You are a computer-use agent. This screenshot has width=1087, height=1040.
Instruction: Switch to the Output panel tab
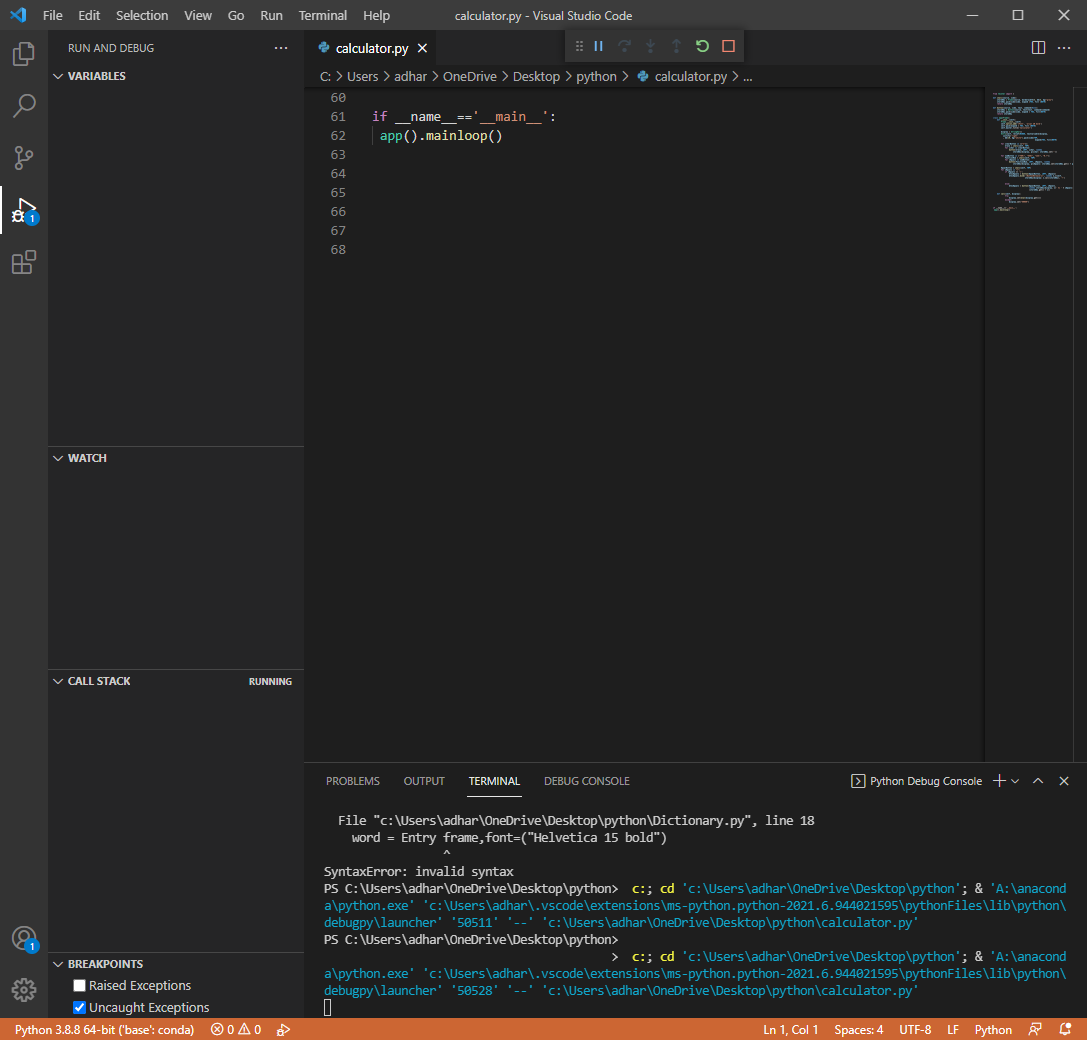click(424, 781)
